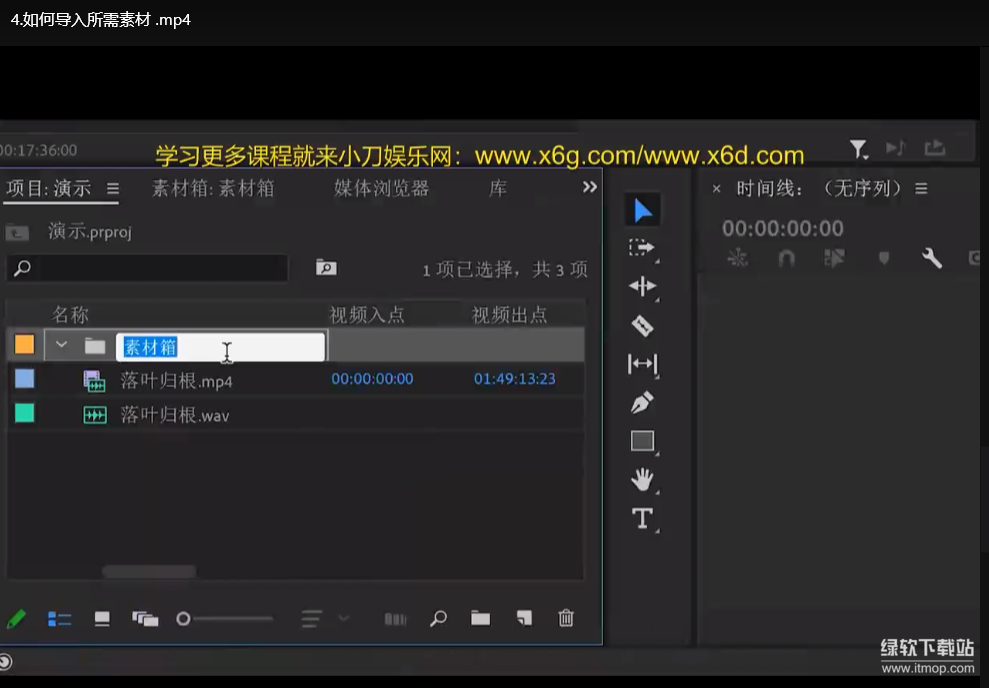Click the New Bin folder button

click(481, 618)
